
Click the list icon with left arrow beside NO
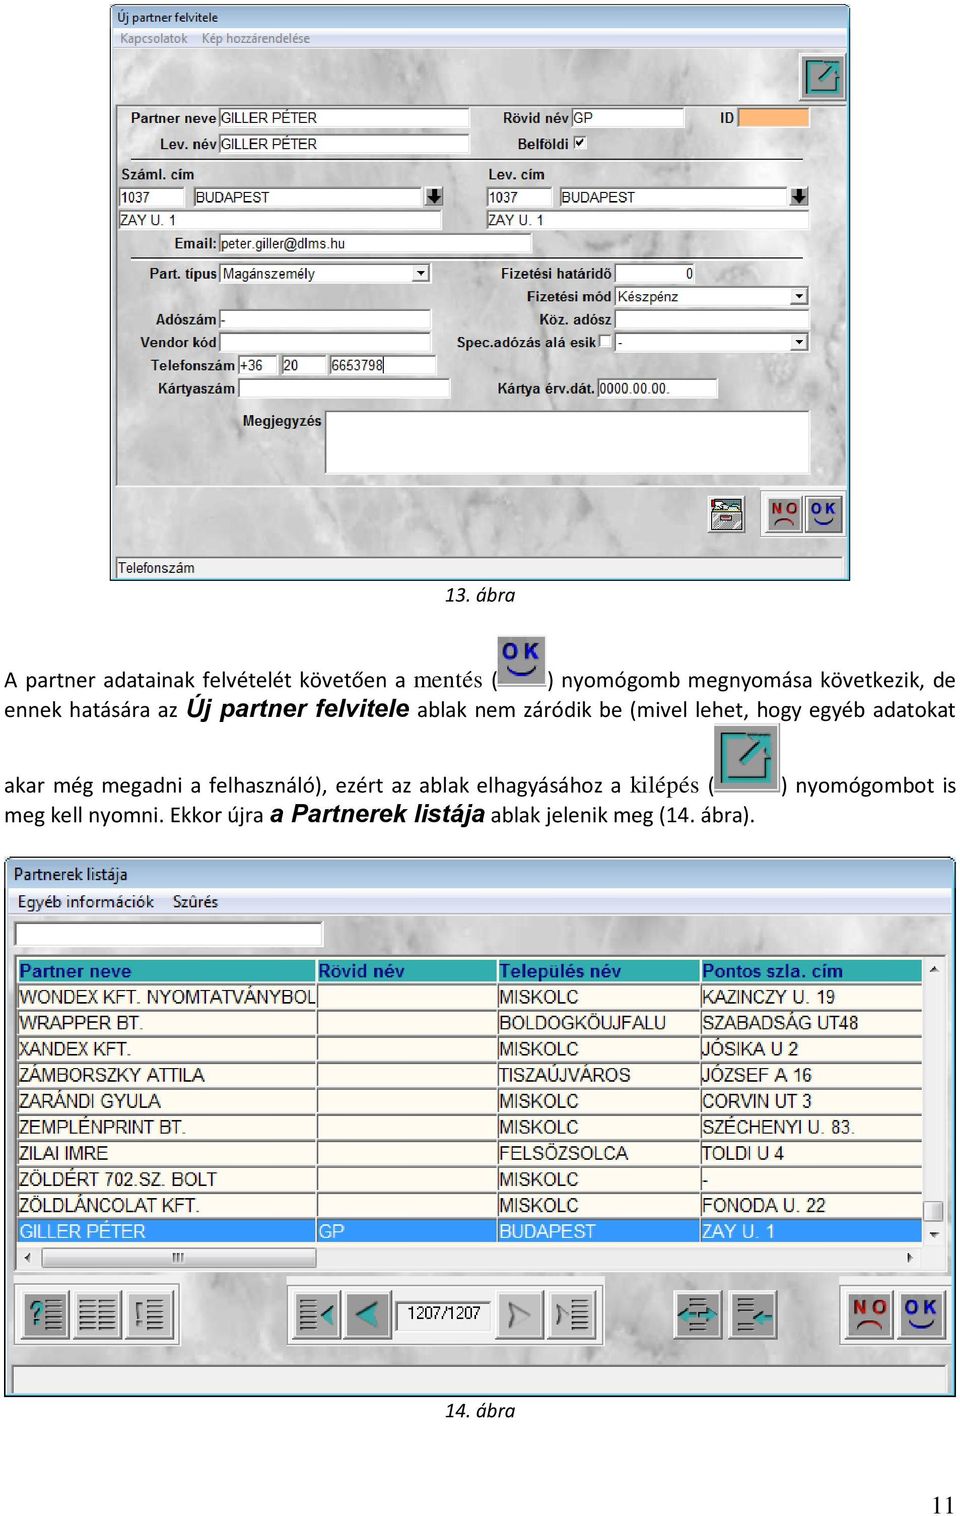coord(751,1314)
